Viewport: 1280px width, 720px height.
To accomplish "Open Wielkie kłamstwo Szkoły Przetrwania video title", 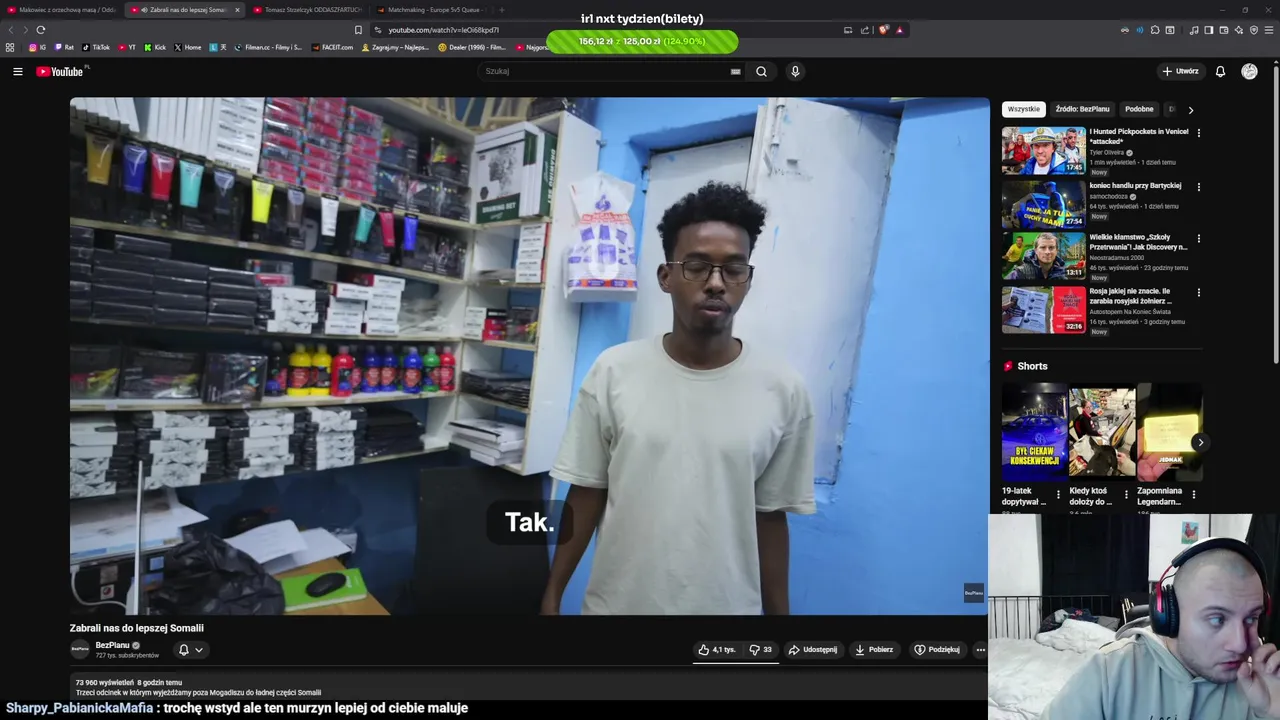I will pyautogui.click(x=1138, y=242).
